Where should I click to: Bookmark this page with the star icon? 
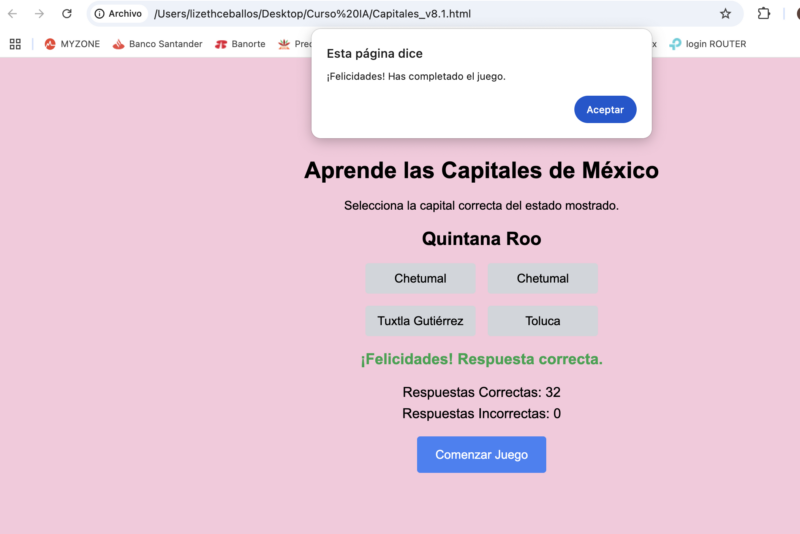click(x=725, y=14)
